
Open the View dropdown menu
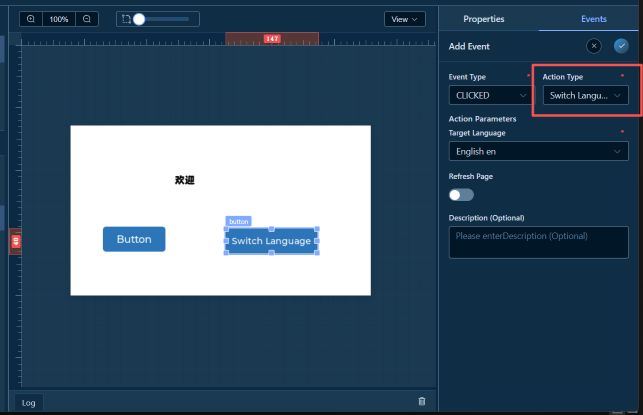405,19
